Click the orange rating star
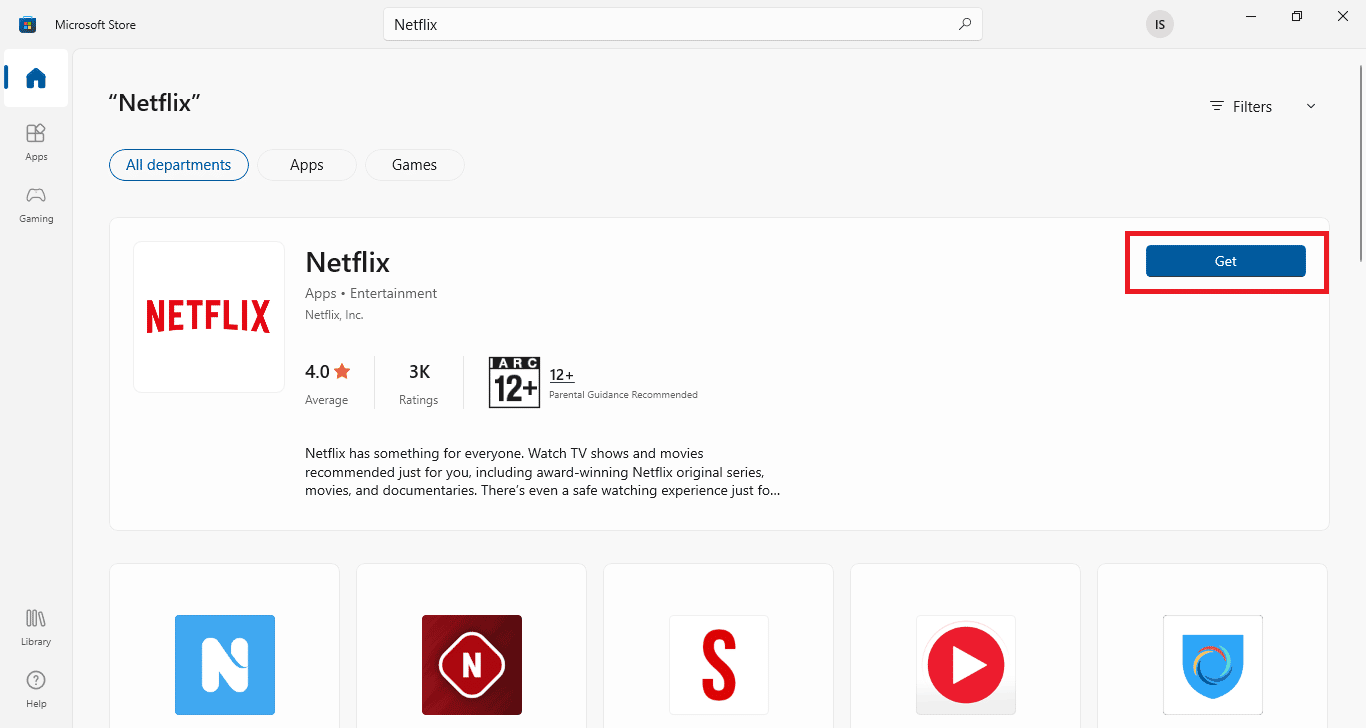1366x728 pixels. 342,371
